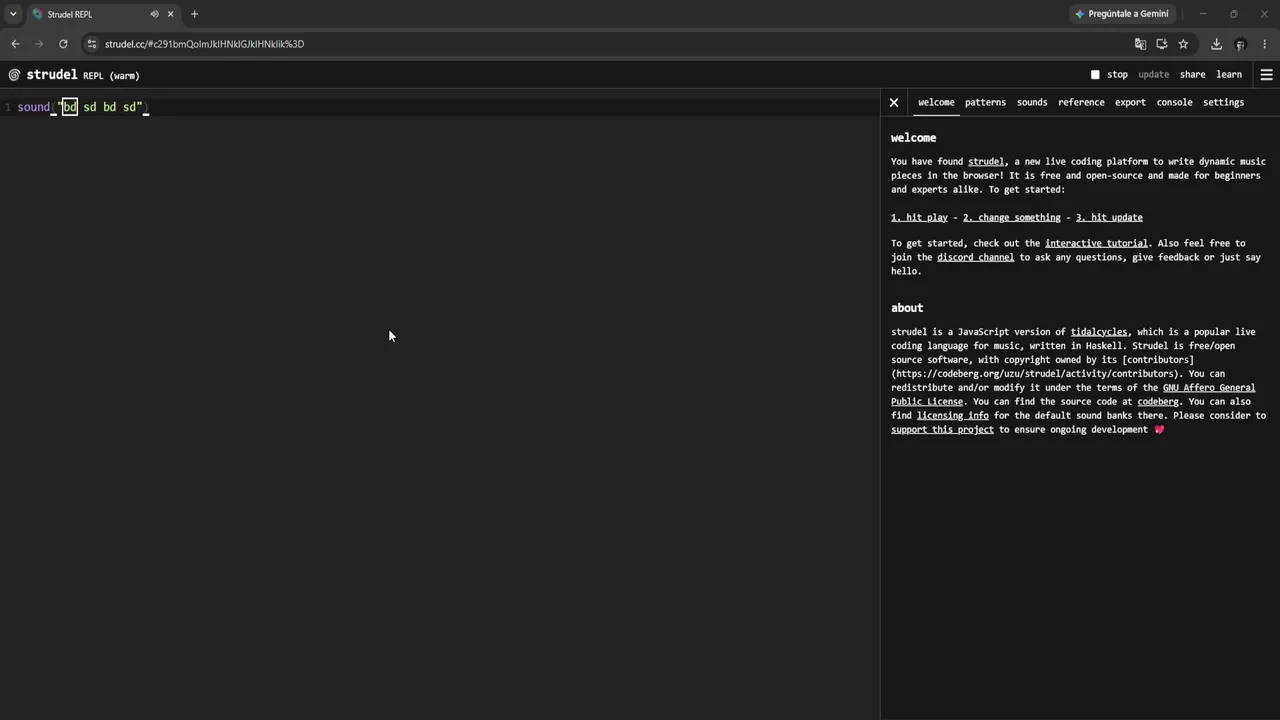
Task: Stop playback with the stop button
Action: (1109, 75)
